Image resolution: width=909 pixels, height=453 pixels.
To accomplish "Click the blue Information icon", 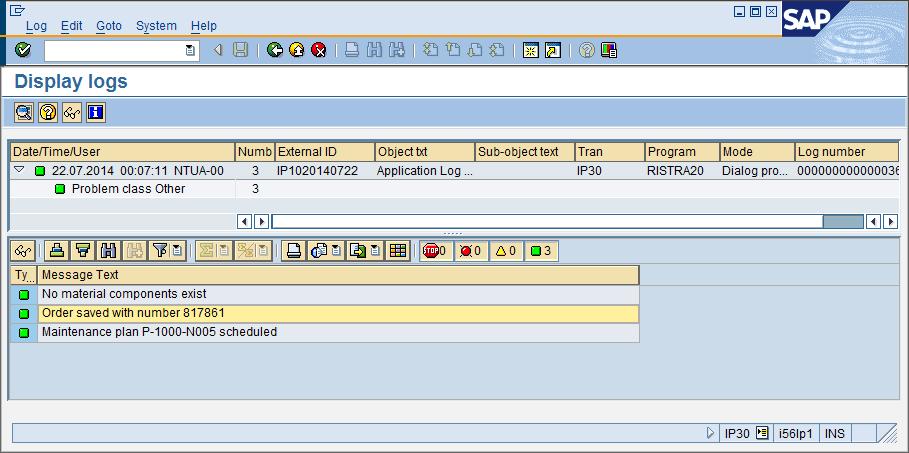I will (95, 113).
